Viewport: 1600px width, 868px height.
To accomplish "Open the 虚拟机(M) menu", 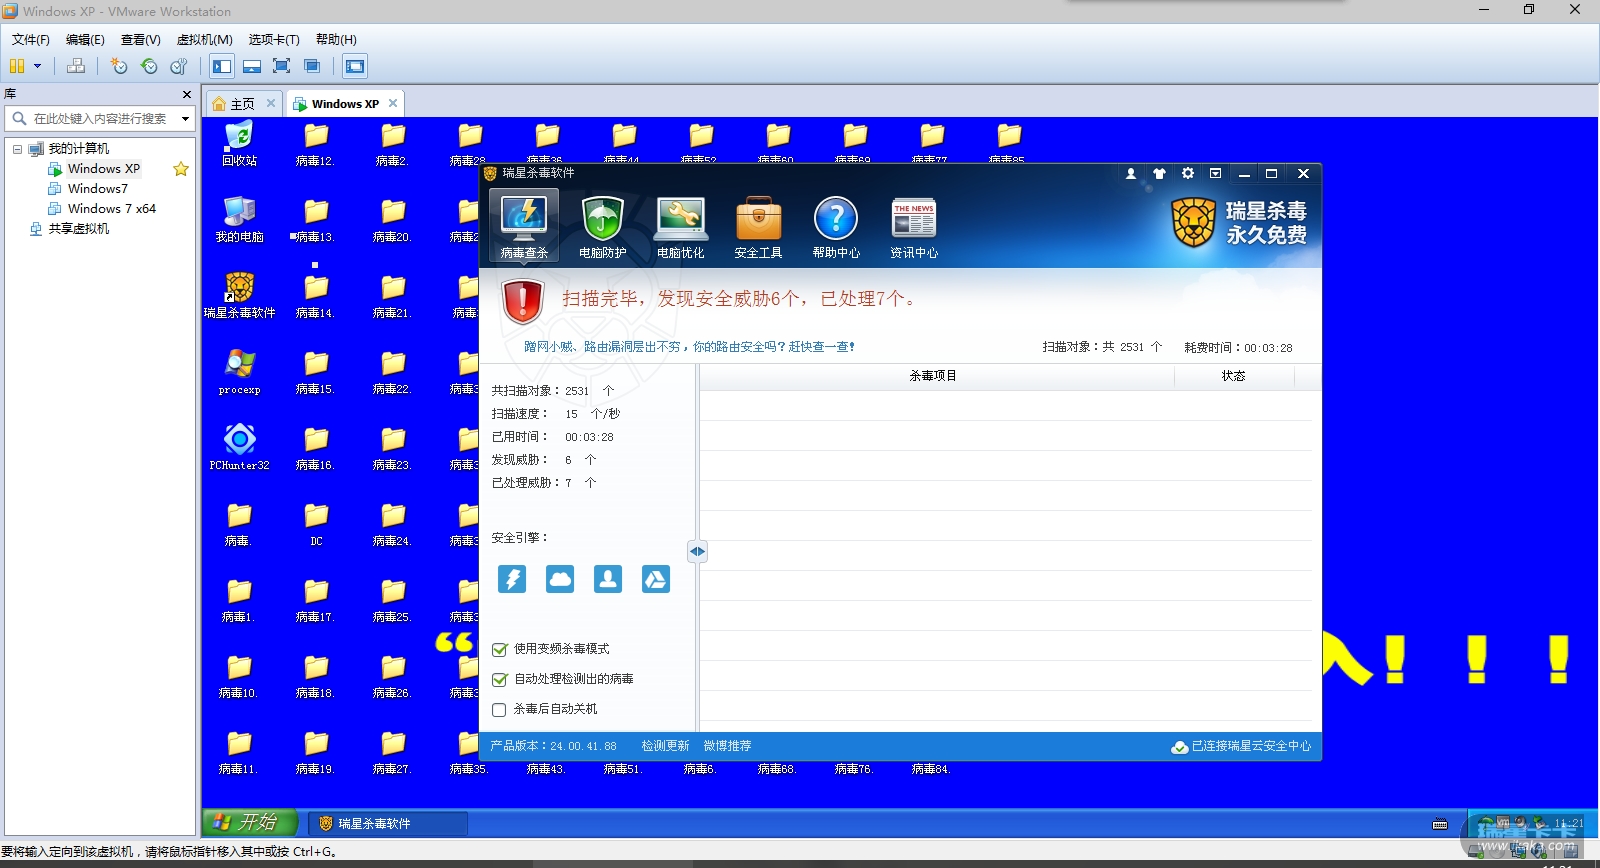I will click(x=204, y=39).
